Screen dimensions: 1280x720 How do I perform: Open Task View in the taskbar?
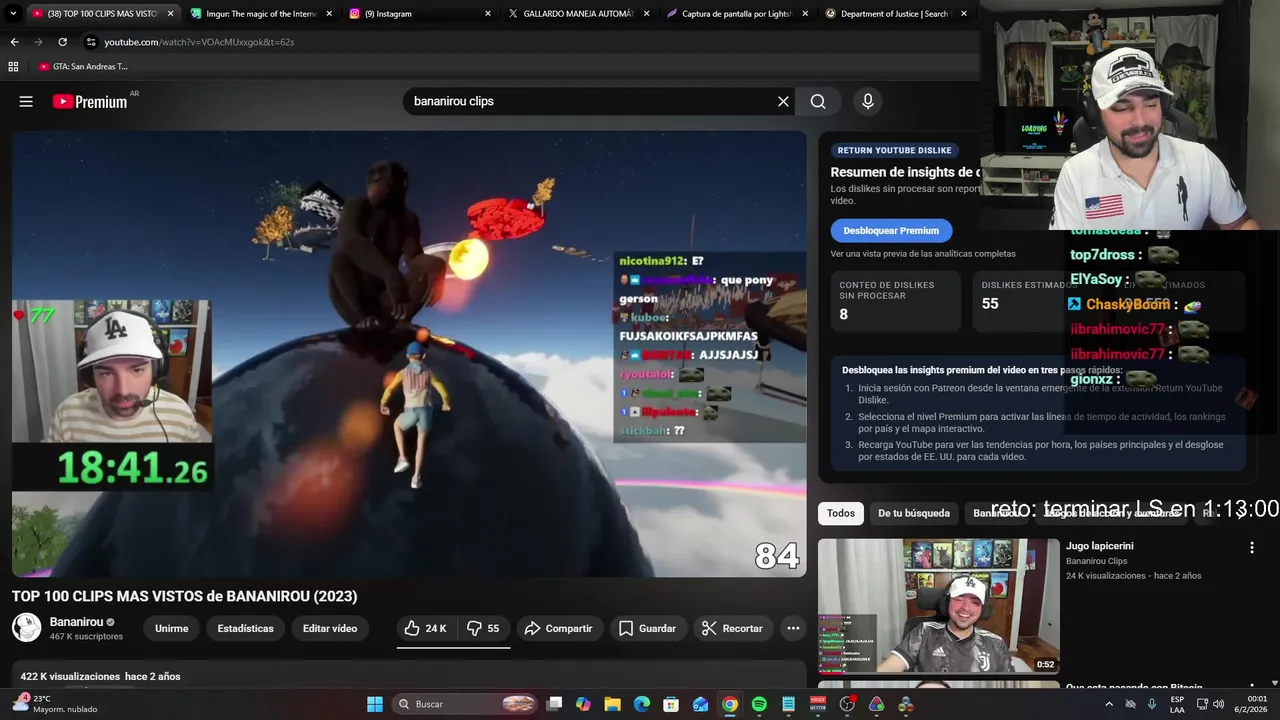(555, 704)
